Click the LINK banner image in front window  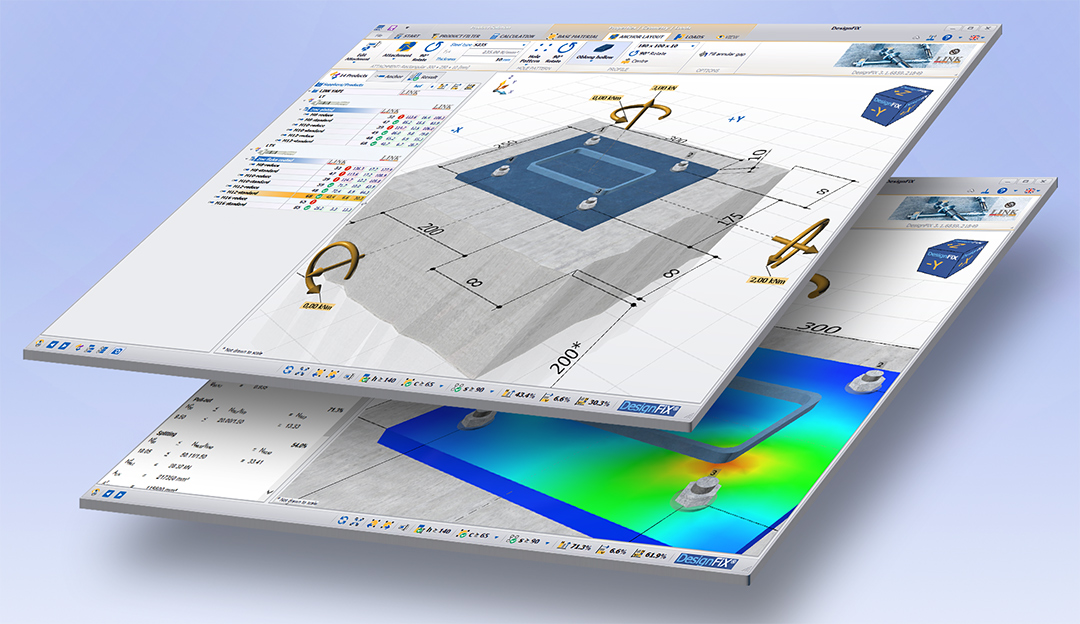(x=902, y=56)
